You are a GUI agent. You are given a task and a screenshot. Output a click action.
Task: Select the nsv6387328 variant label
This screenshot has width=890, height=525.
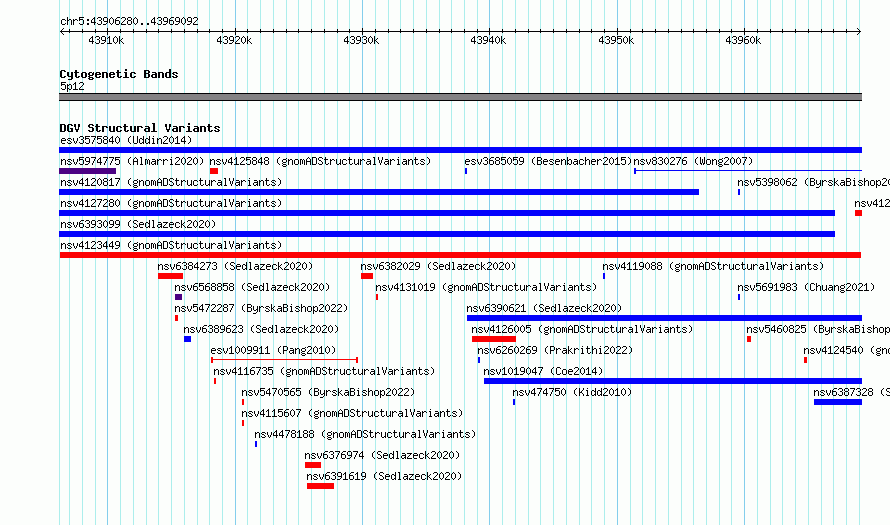click(851, 392)
